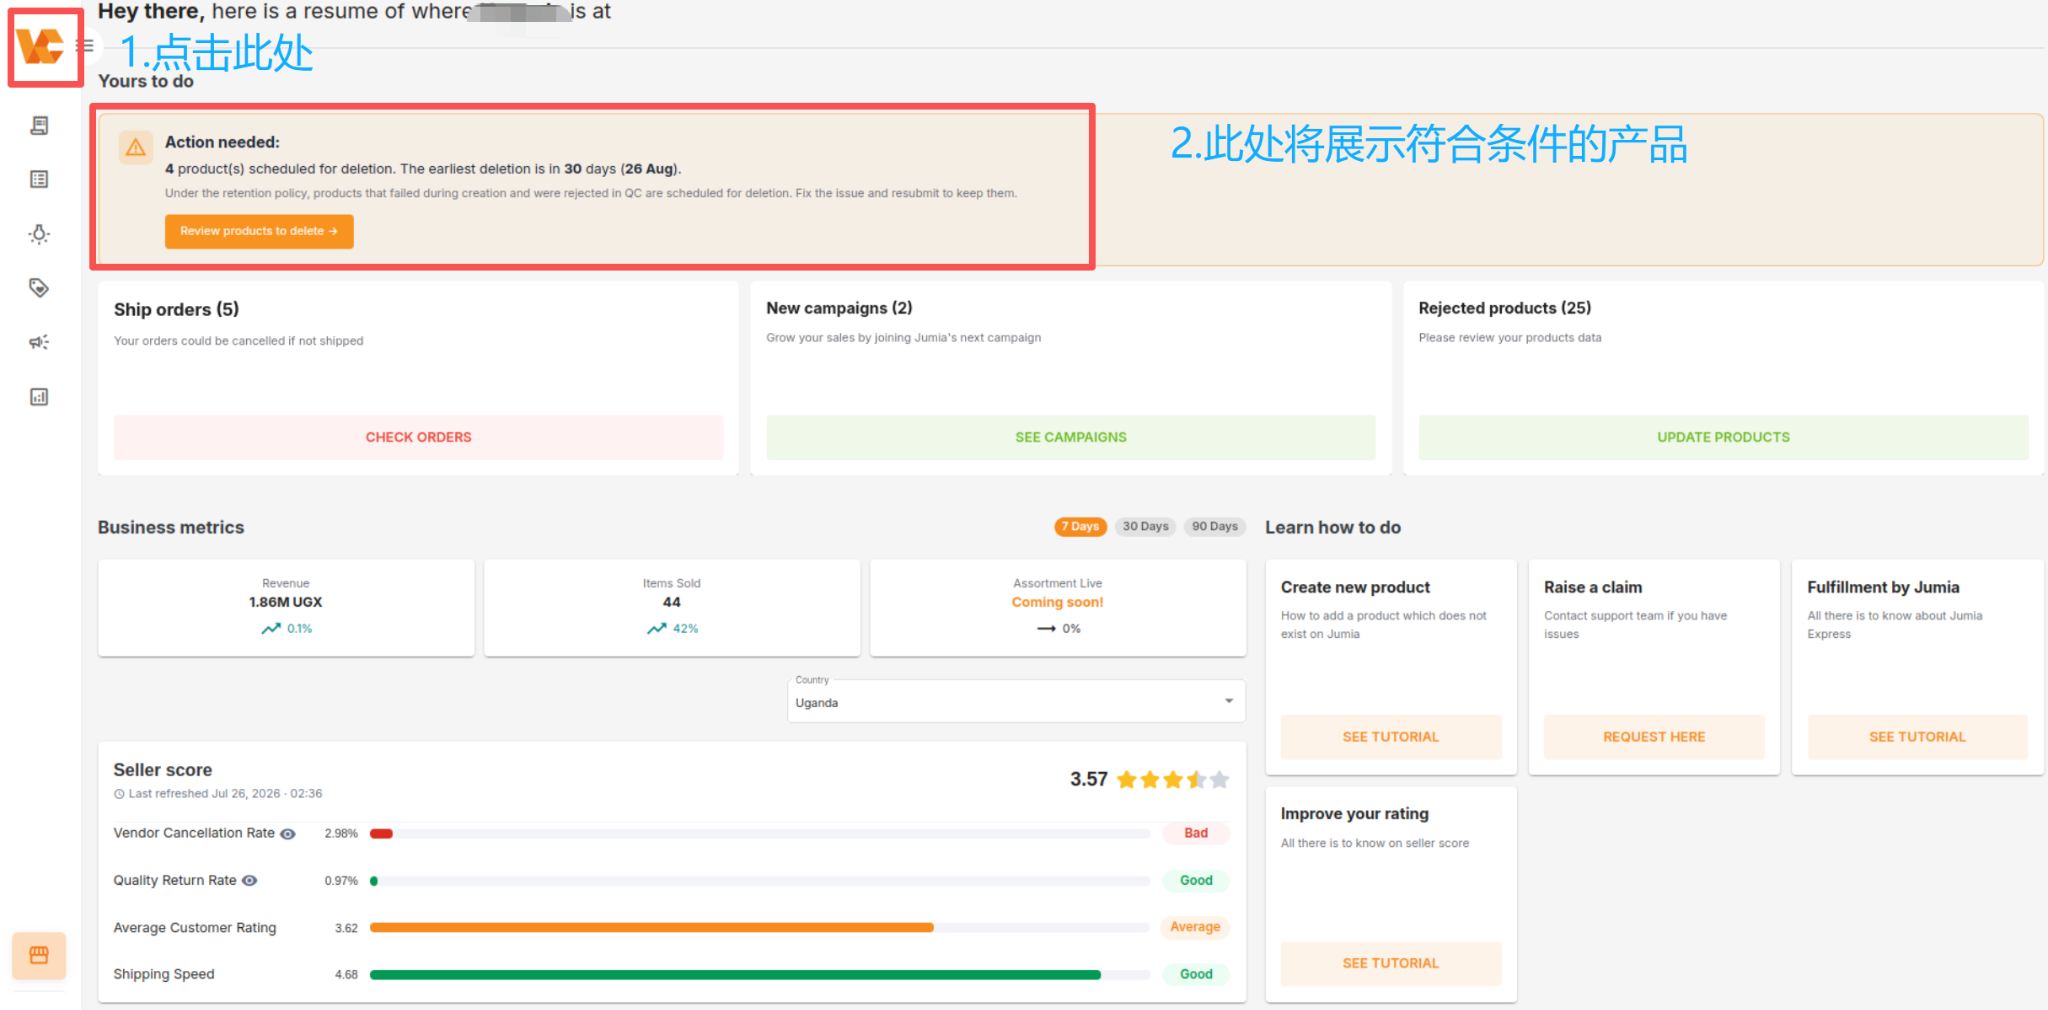Click the Fulfillment by Jumia card title
Screen dimensions: 2048x1010
coord(1883,587)
